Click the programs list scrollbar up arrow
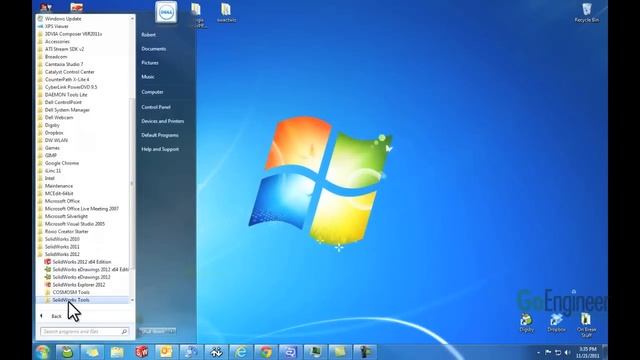Image resolution: width=640 pixels, height=360 pixels. [x=132, y=18]
